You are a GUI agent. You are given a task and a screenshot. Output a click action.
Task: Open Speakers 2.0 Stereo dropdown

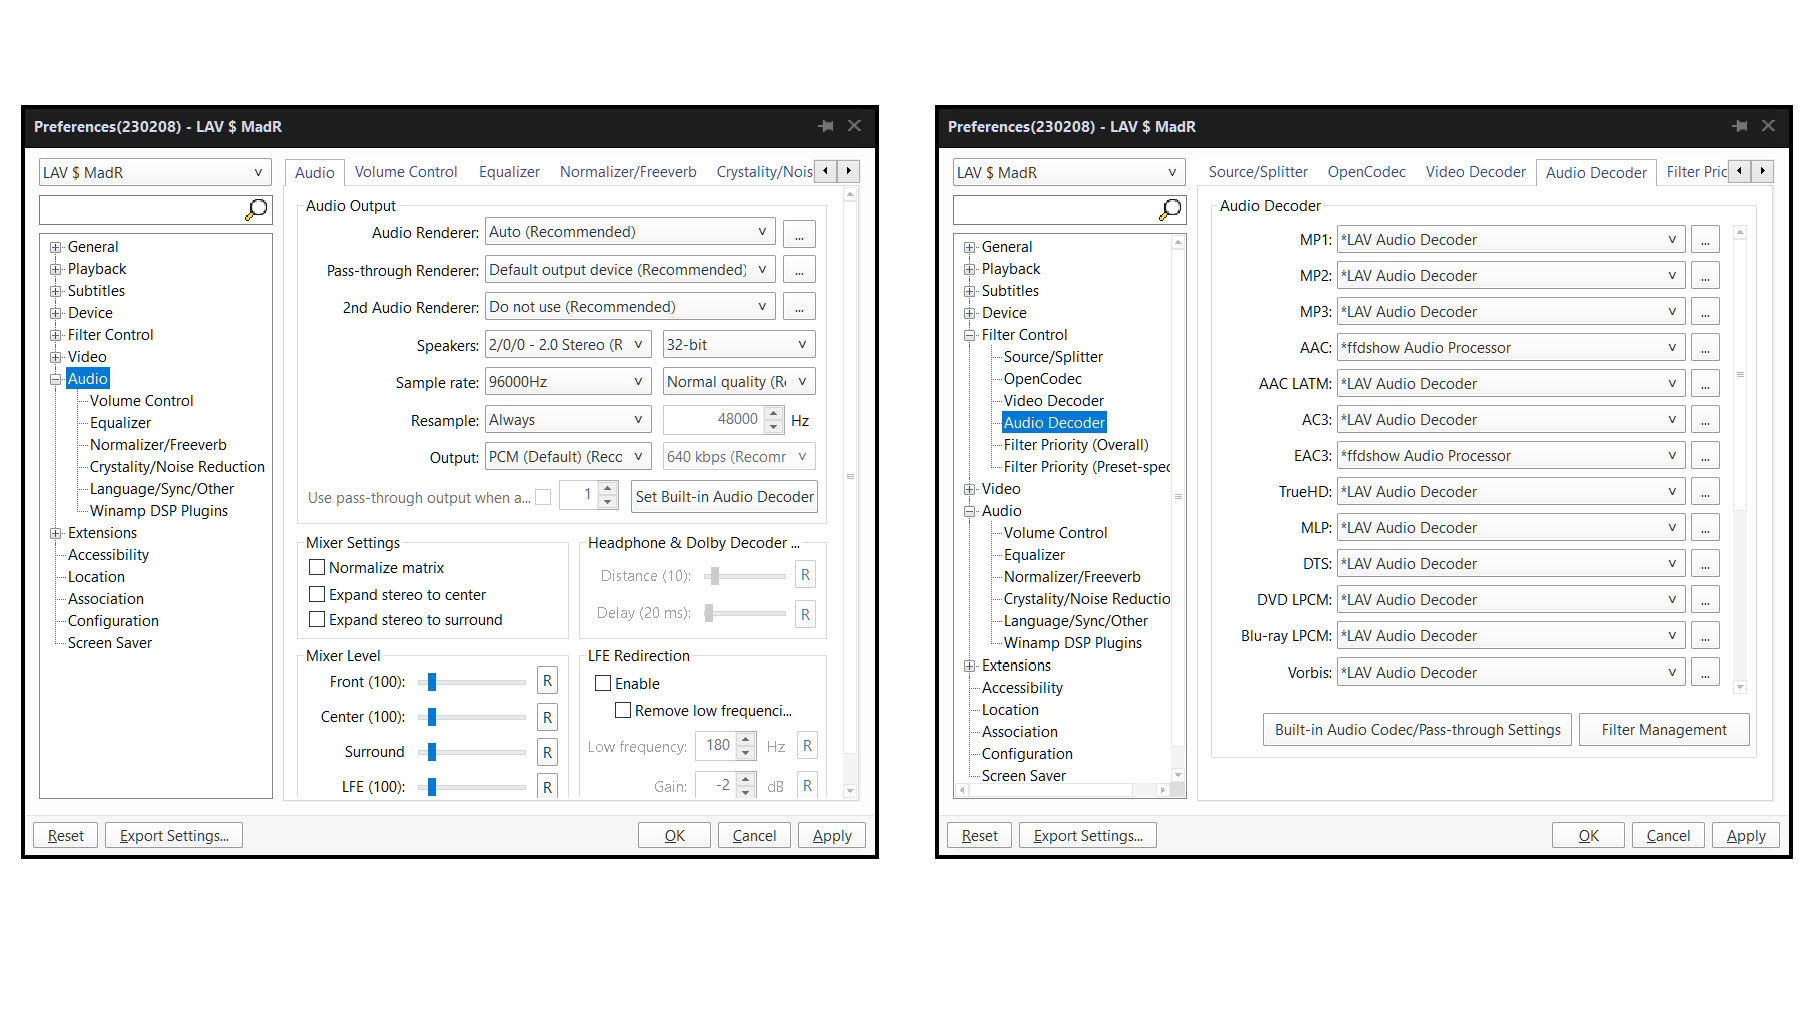click(x=568, y=345)
